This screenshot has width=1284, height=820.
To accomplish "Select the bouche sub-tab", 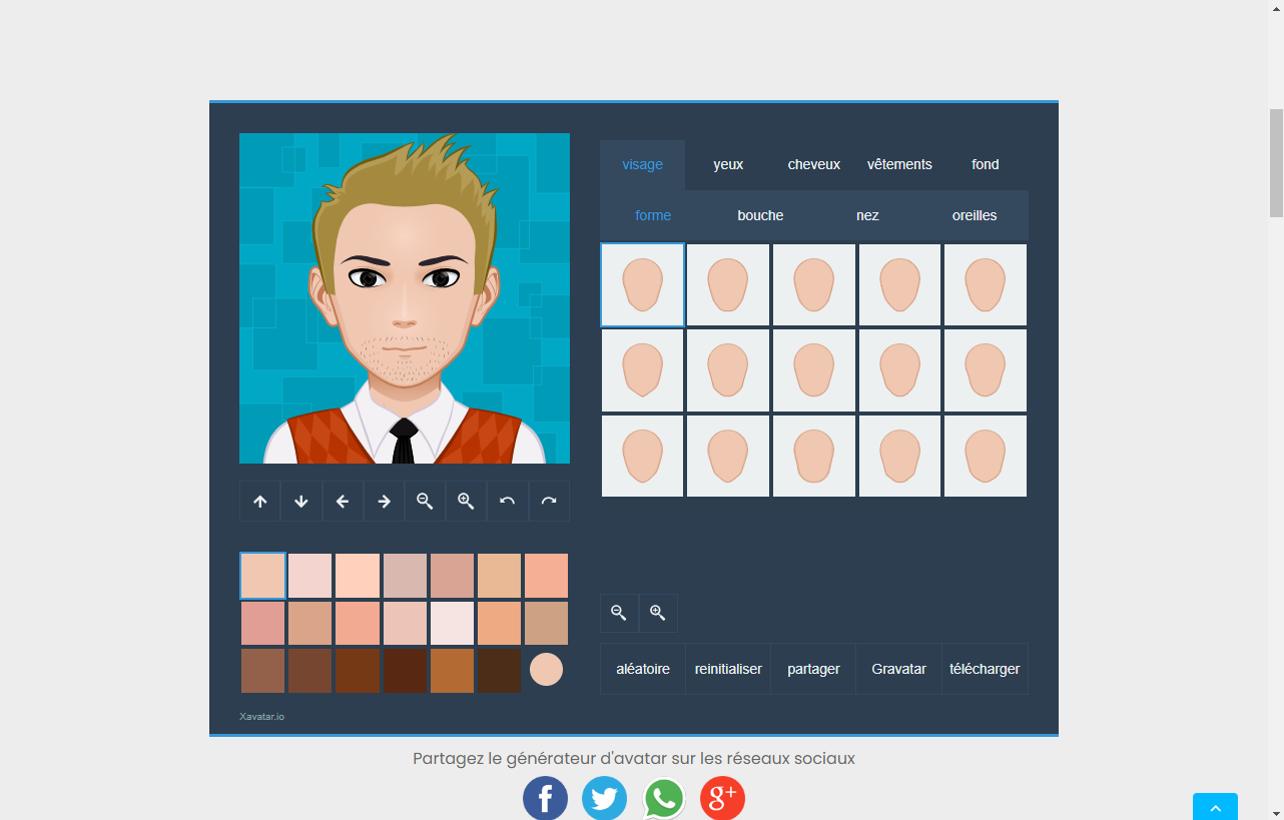I will pyautogui.click(x=760, y=215).
